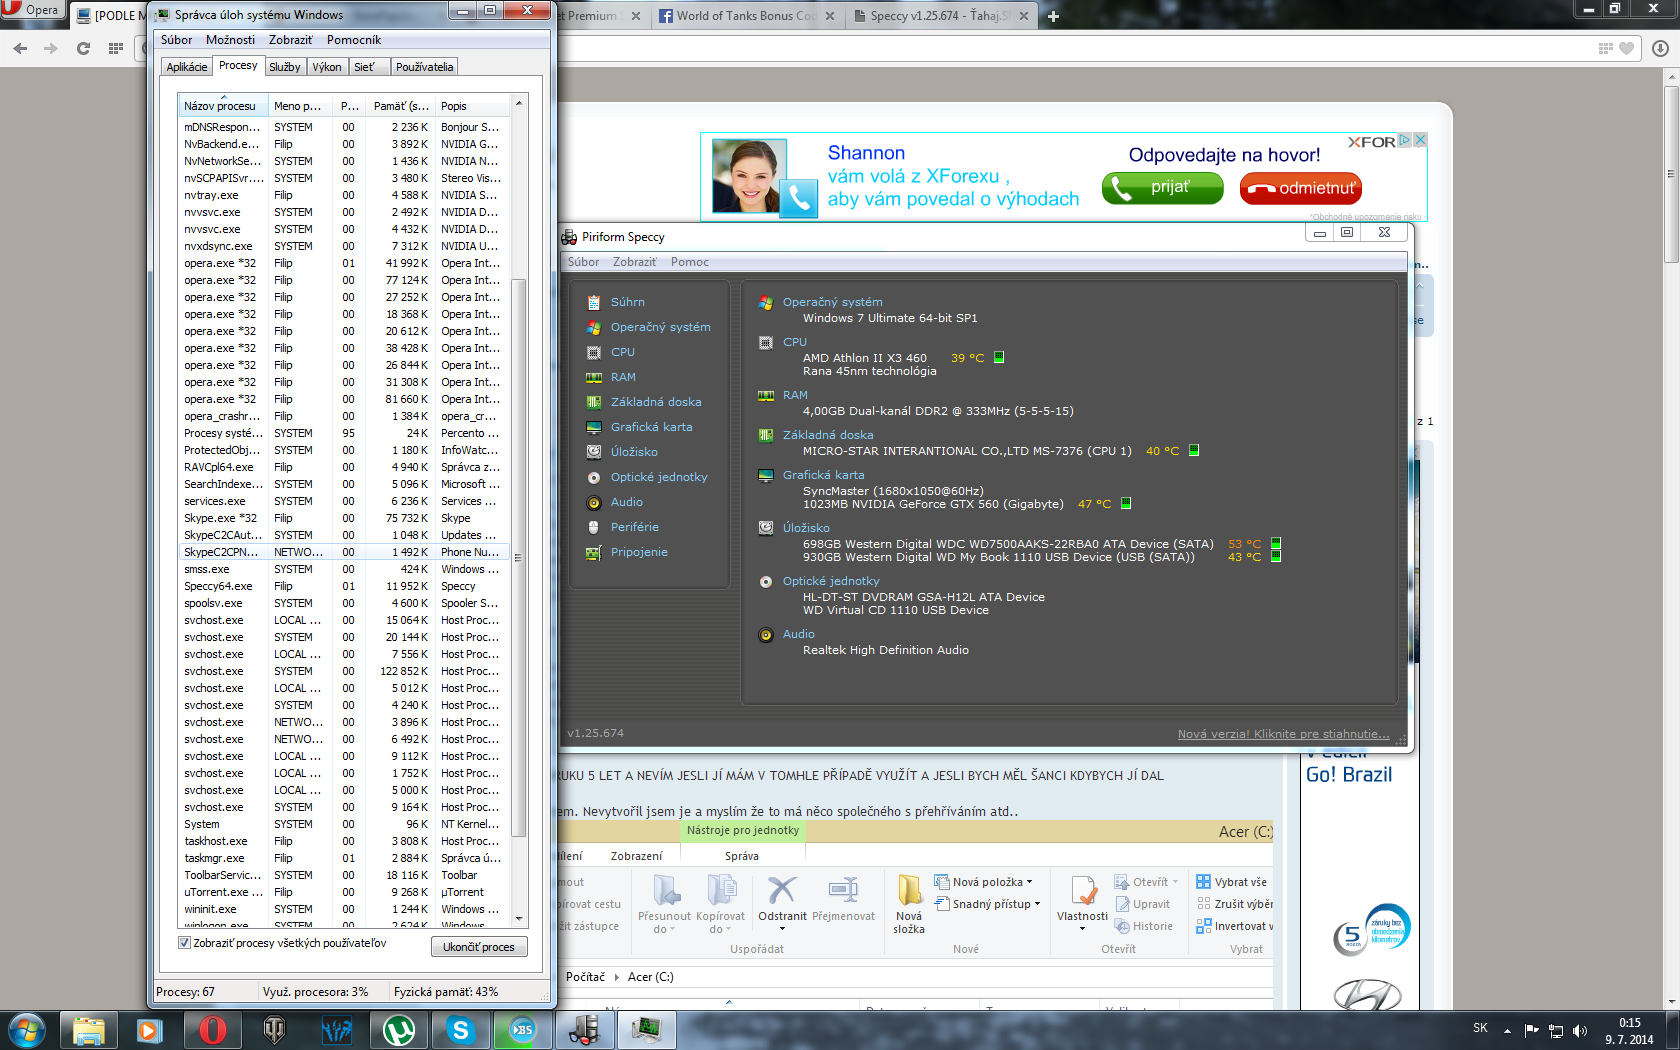Click Task Manager process list scrollbar thumb
The height and width of the screenshot is (1050, 1680).
point(518,557)
